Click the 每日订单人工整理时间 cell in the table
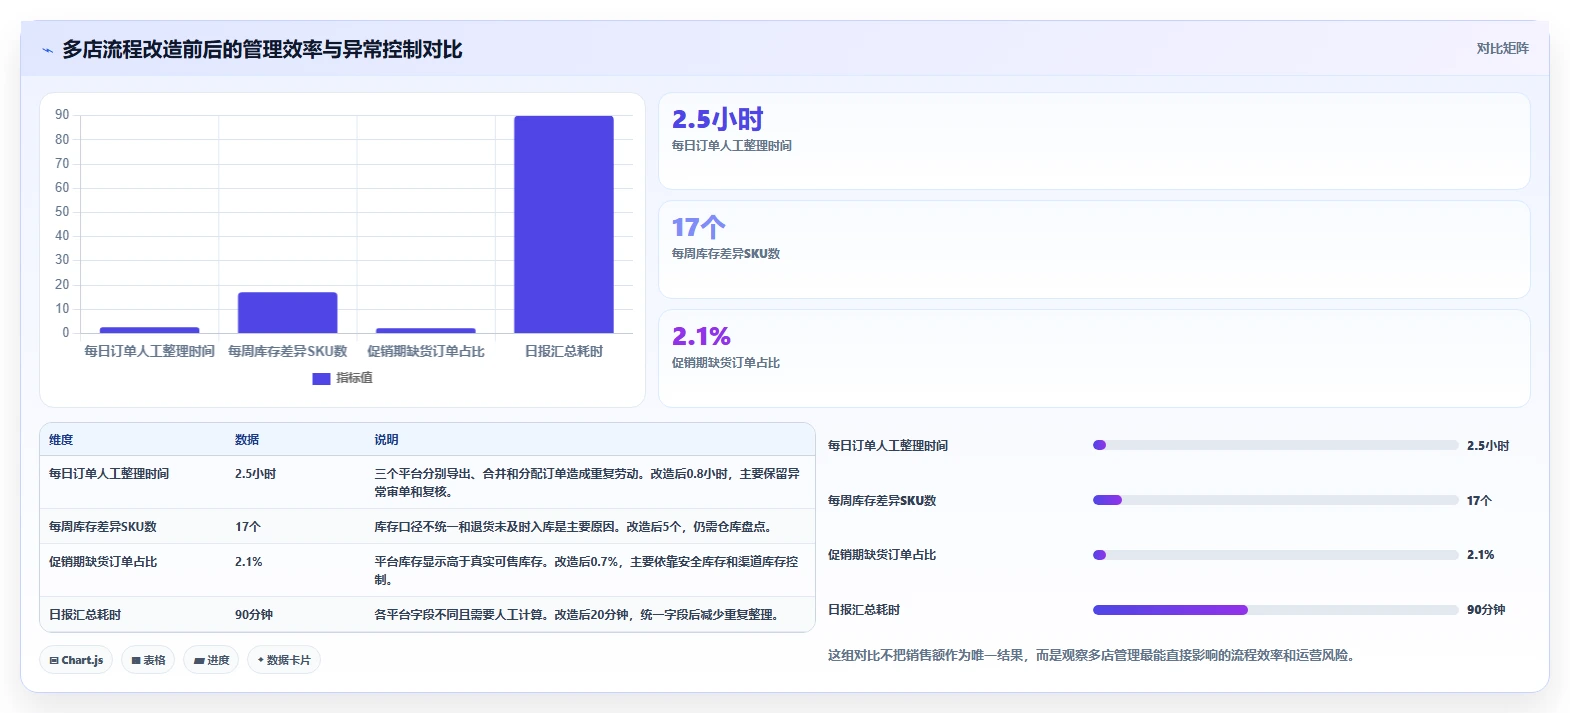This screenshot has width=1570, height=713. click(109, 474)
